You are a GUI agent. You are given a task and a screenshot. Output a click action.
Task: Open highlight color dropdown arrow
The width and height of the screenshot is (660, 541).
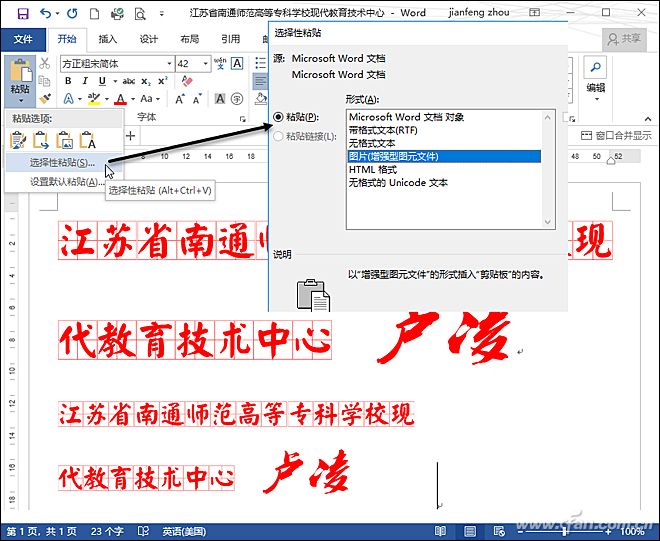coord(106,99)
